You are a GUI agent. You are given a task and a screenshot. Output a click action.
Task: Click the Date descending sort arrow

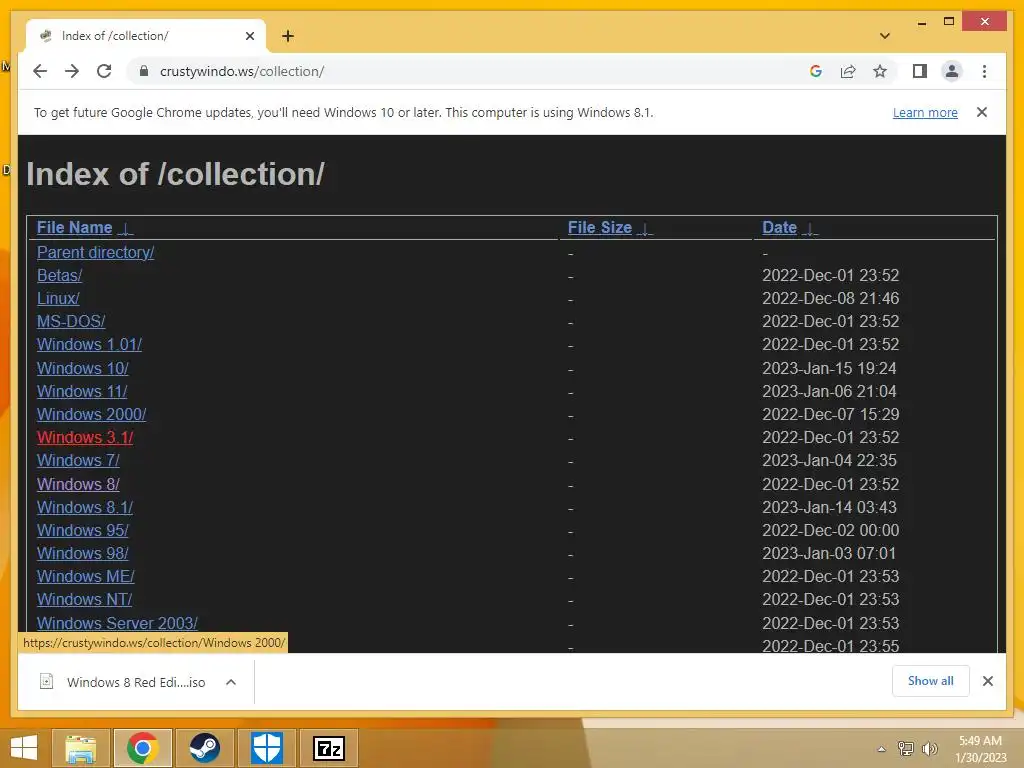coord(810,229)
